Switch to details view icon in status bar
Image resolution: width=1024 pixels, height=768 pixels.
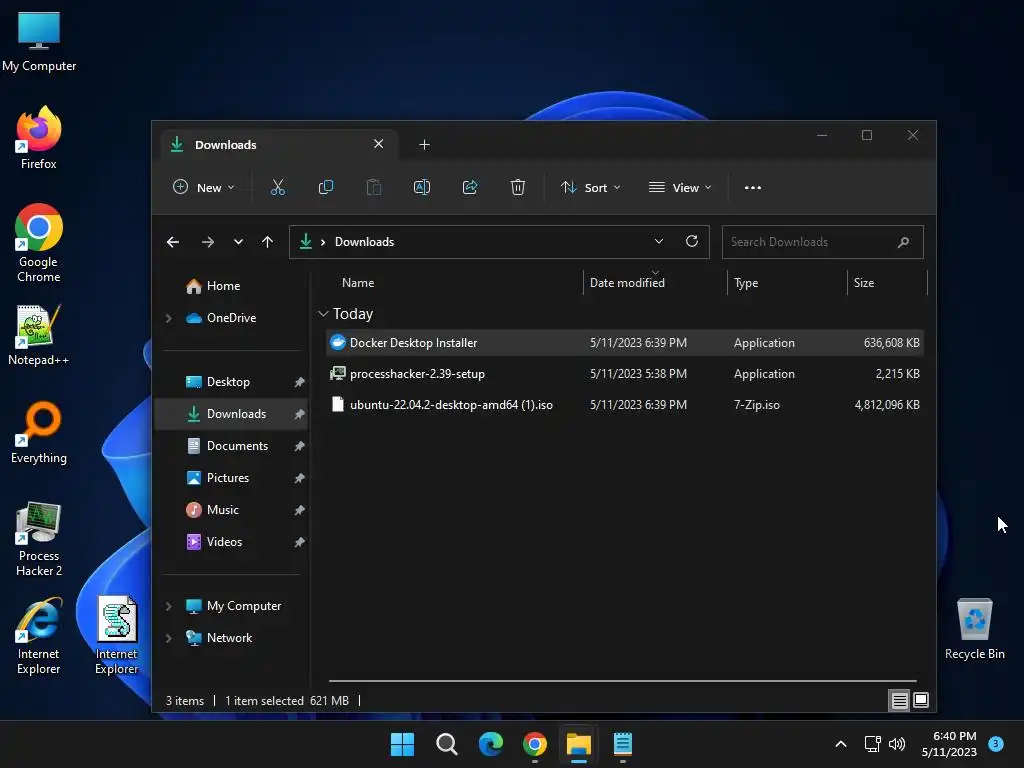click(x=899, y=701)
